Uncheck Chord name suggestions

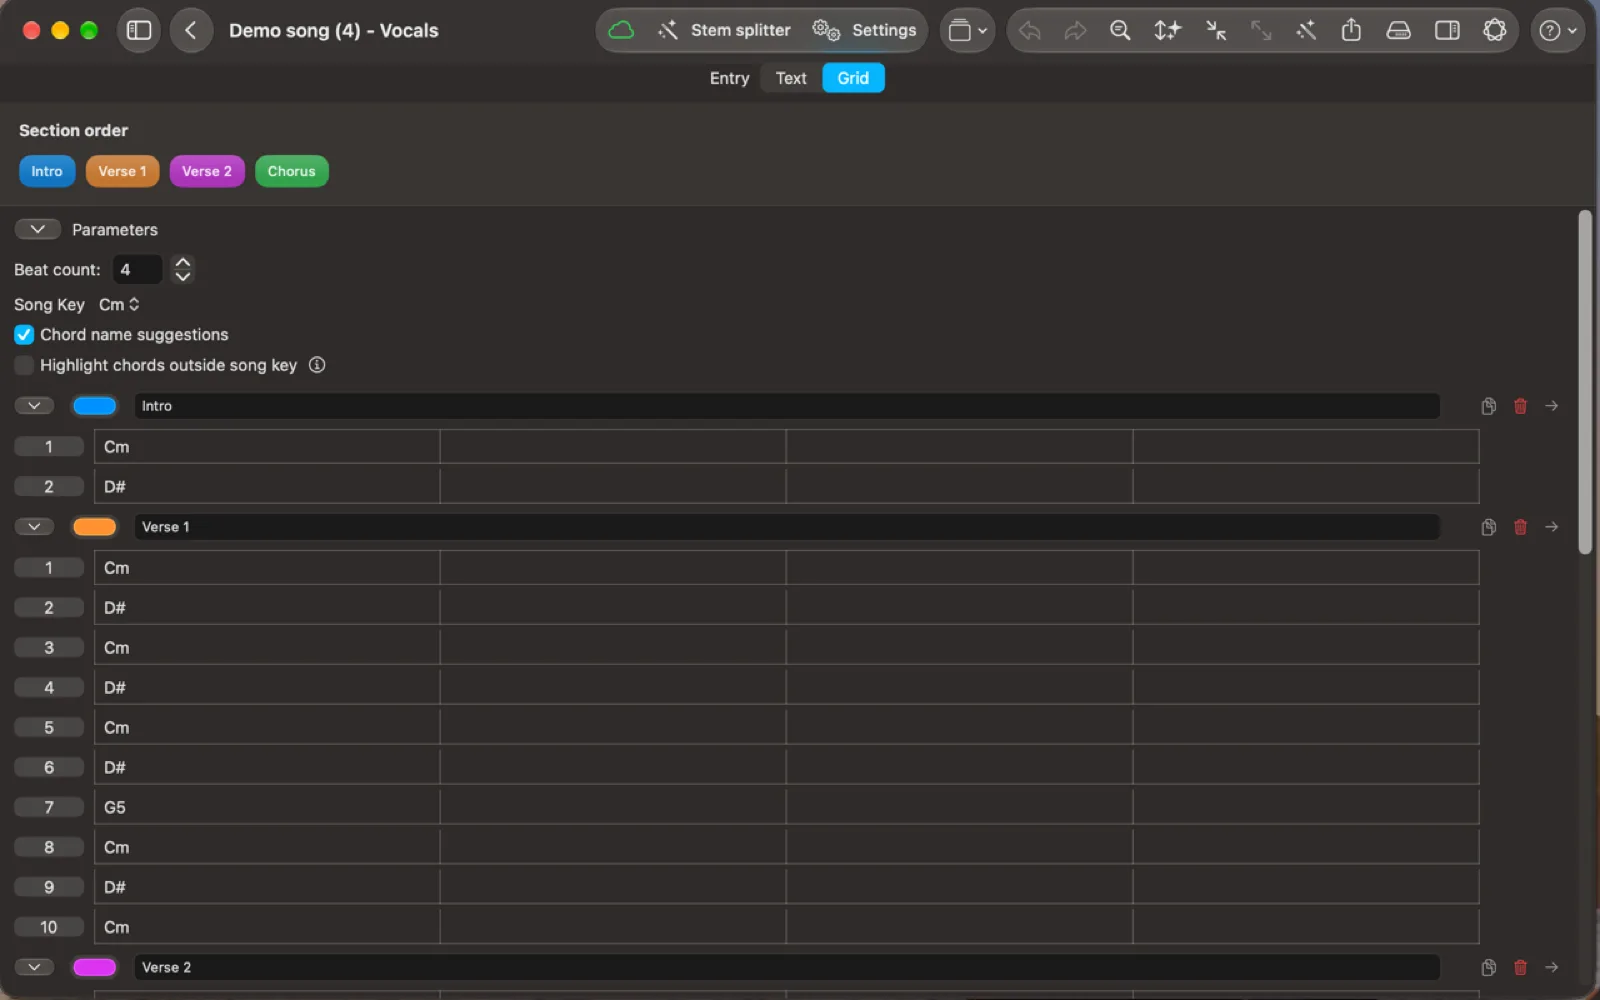pos(24,334)
